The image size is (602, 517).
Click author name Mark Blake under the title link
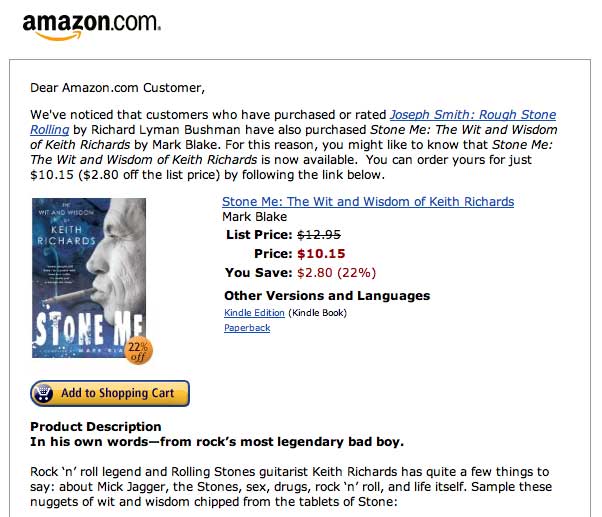(254, 217)
